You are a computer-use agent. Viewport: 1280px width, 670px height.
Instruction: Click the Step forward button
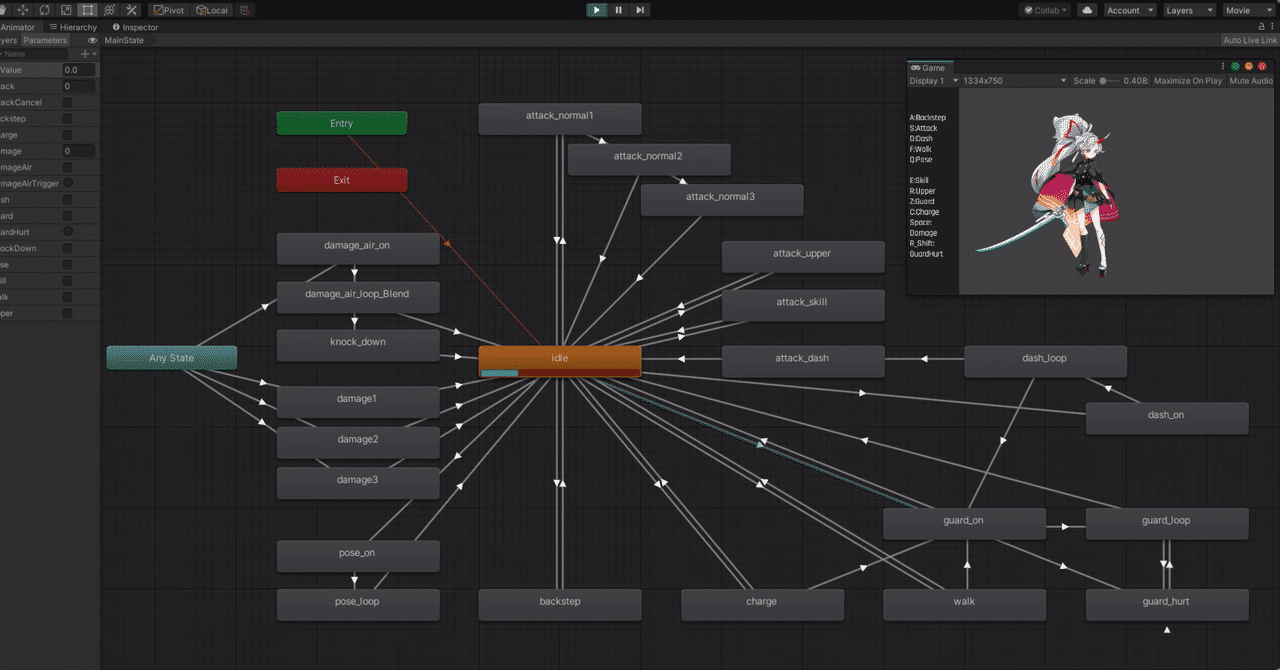tap(640, 10)
